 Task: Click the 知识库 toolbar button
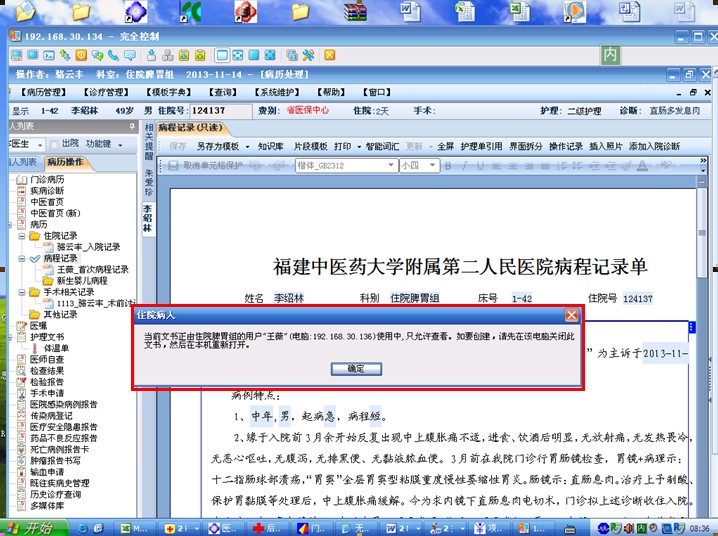[x=271, y=146]
